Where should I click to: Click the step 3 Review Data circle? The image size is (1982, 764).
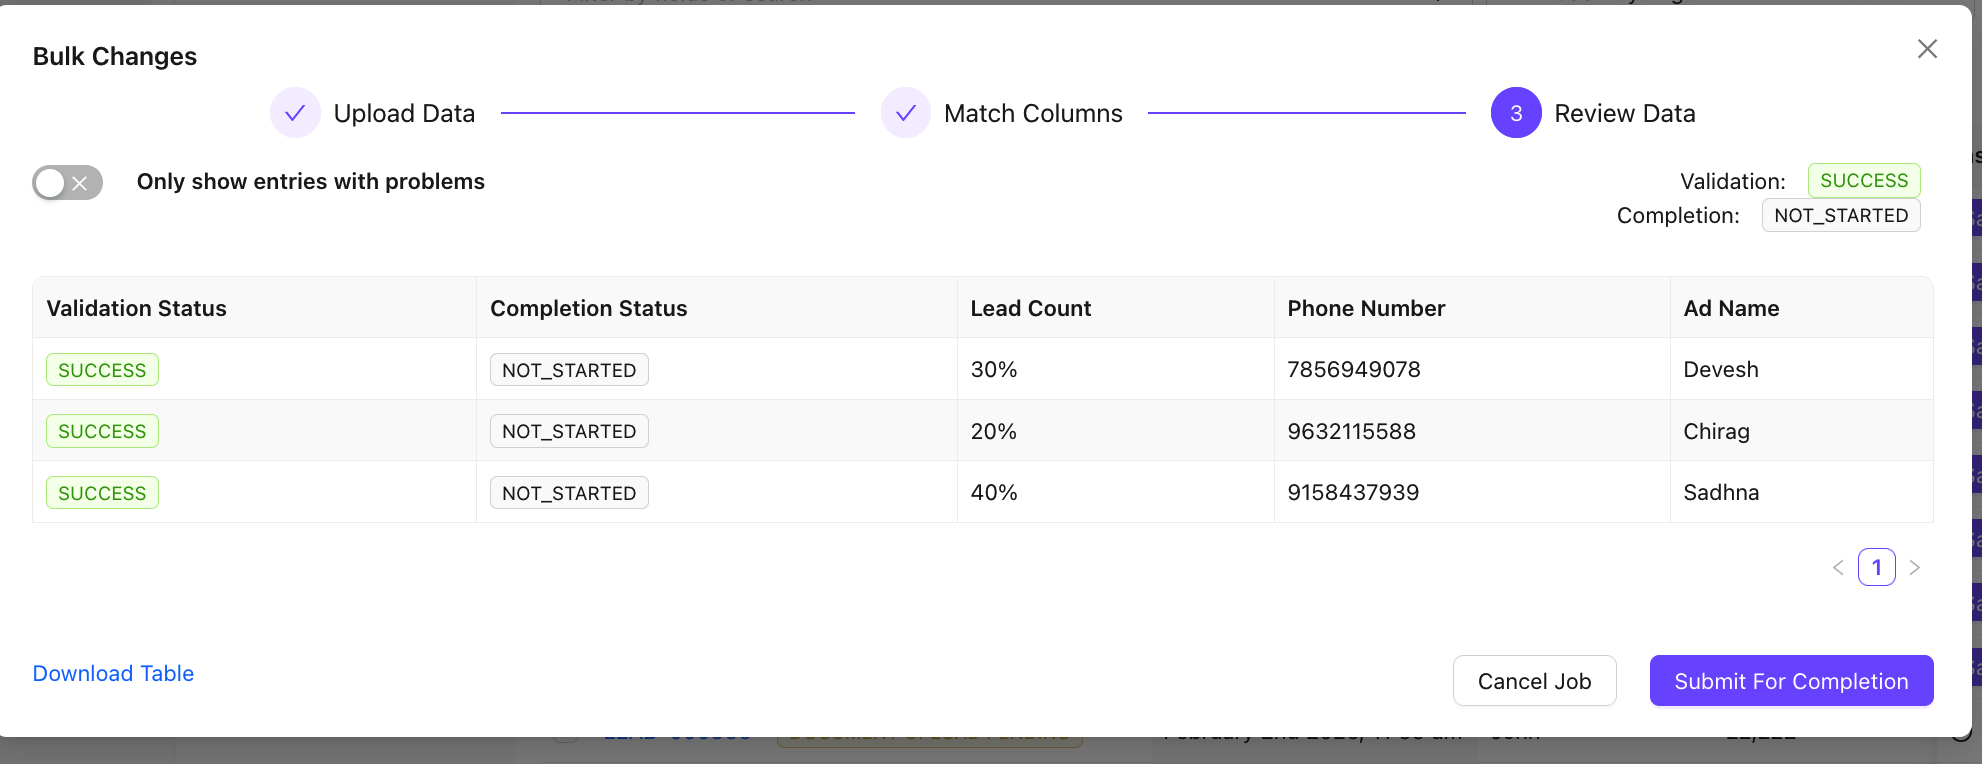pos(1515,113)
